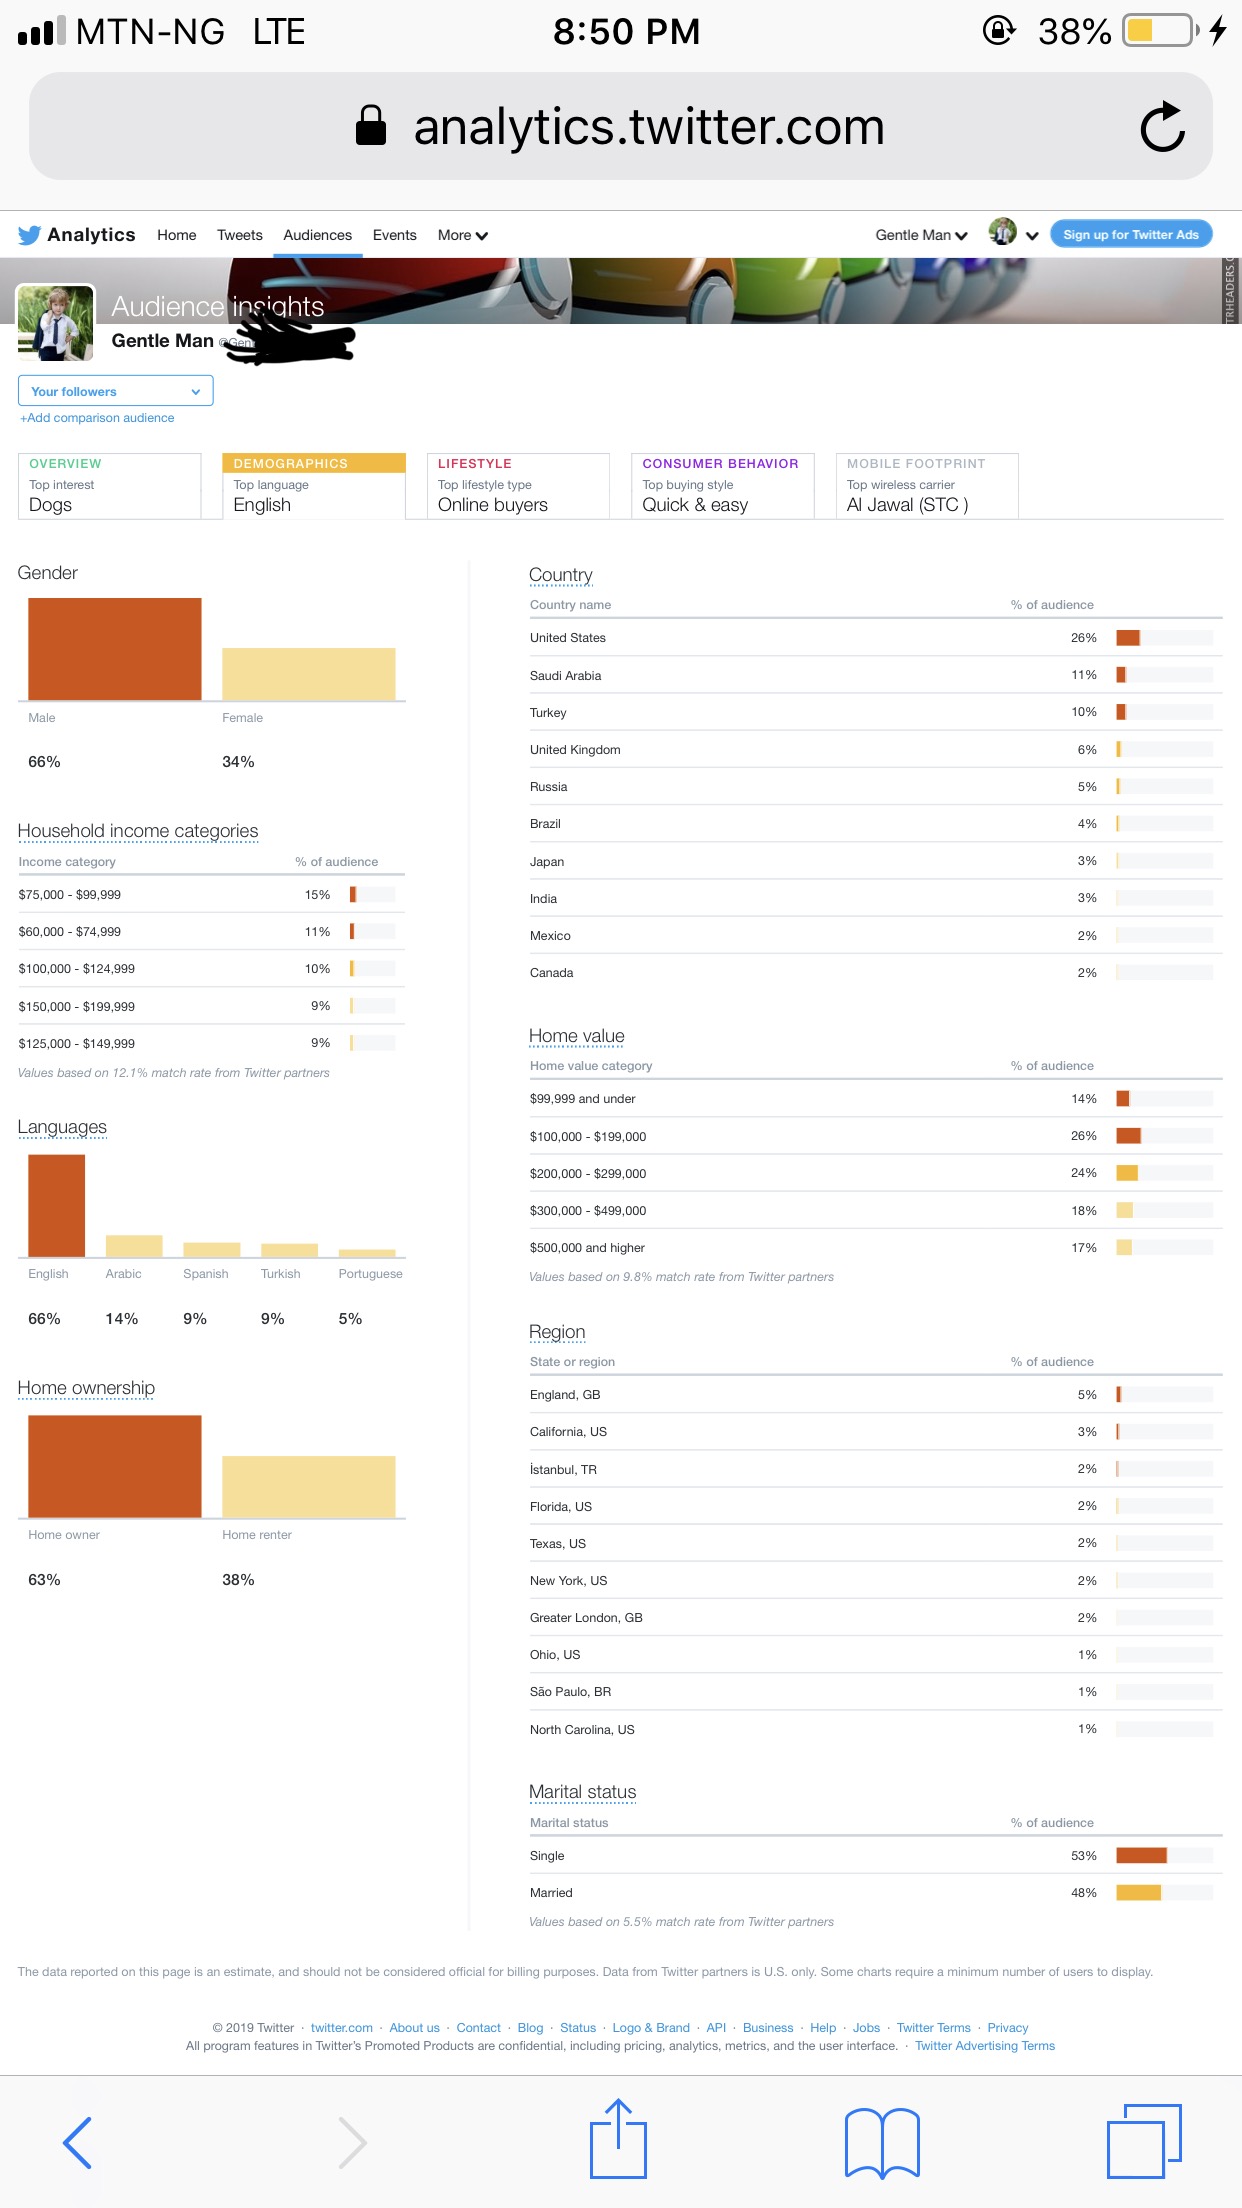Open Logo & Brand footer link
The image size is (1242, 2208).
651,2028
